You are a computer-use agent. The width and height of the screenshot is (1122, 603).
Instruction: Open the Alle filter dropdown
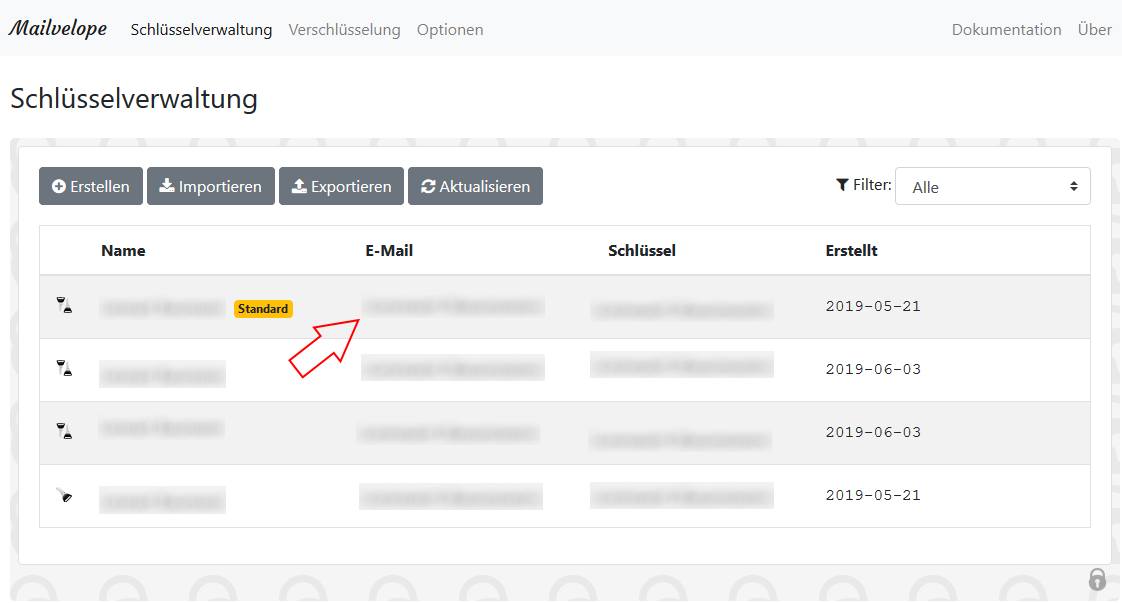[992, 186]
